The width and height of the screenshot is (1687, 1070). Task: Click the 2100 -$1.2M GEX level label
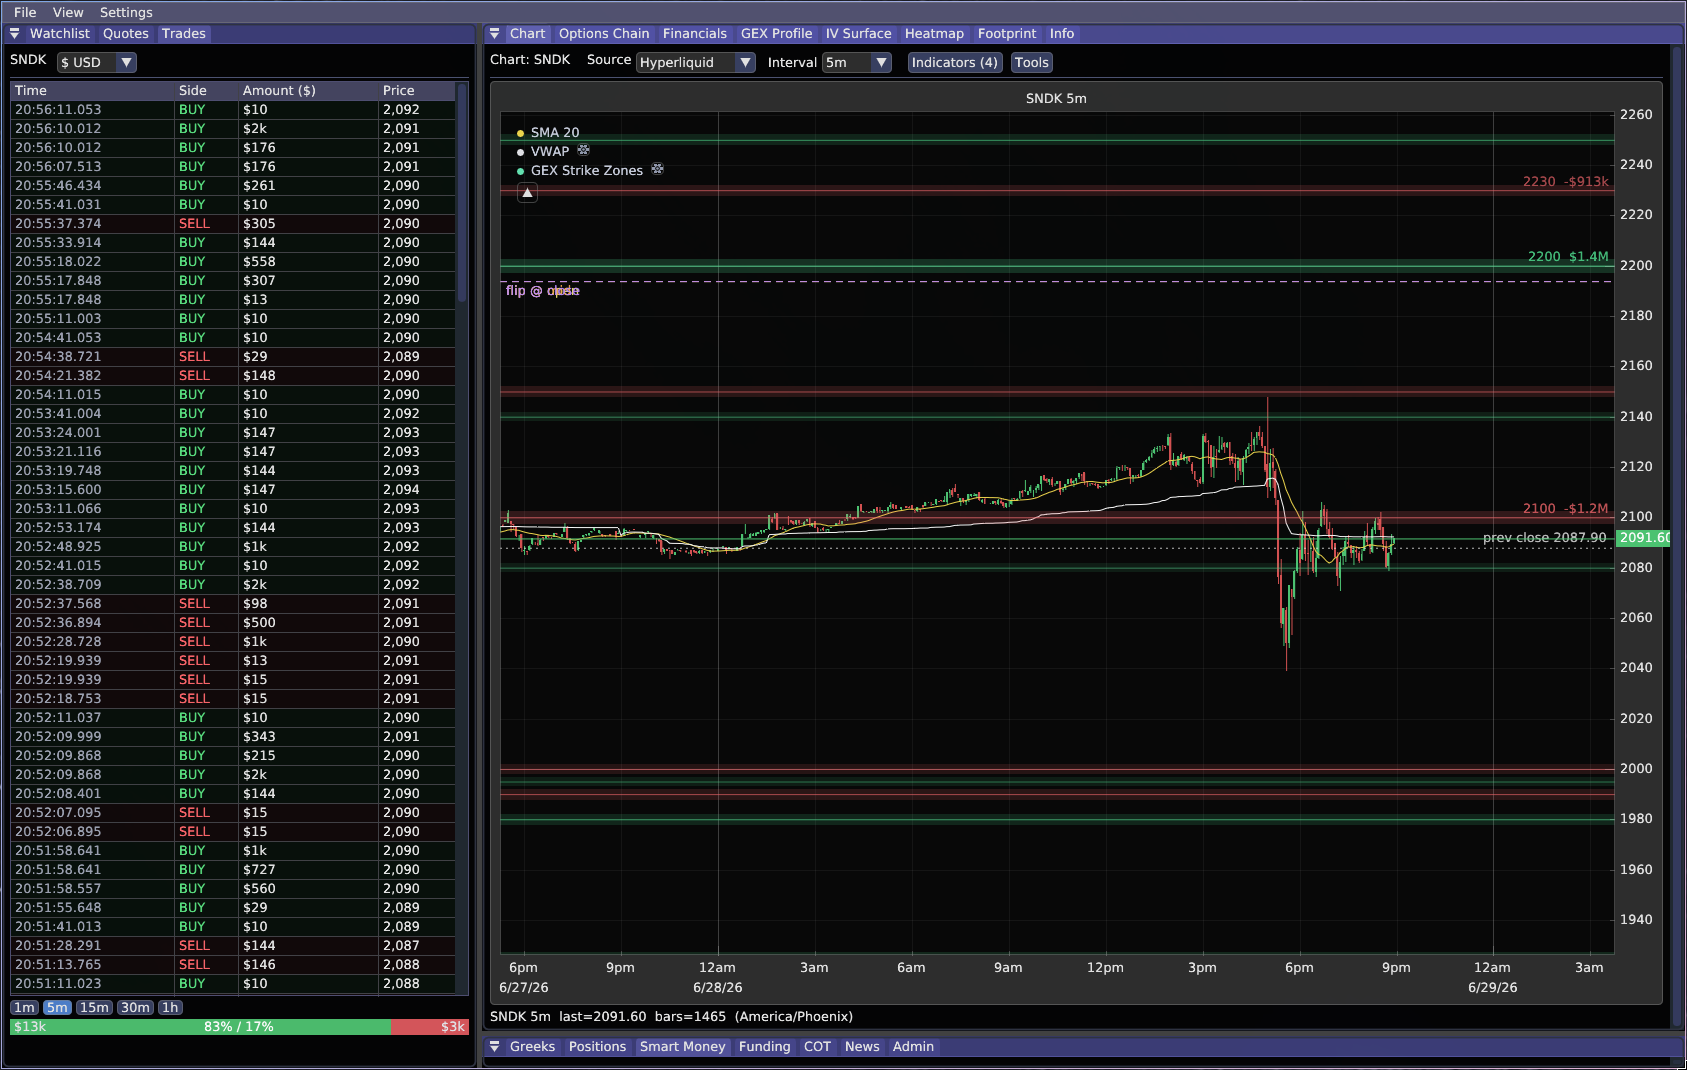pyautogui.click(x=1565, y=508)
